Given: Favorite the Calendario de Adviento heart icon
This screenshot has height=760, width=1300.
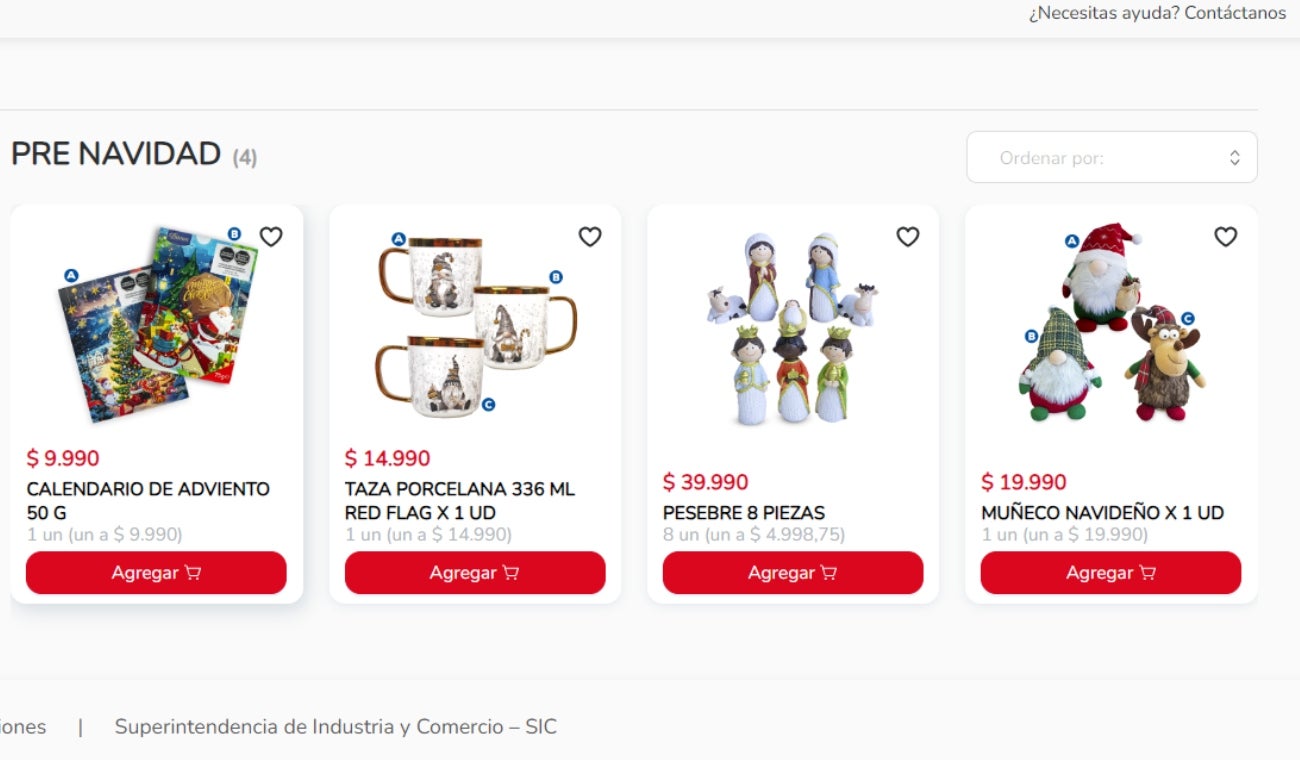Looking at the screenshot, I should (271, 237).
